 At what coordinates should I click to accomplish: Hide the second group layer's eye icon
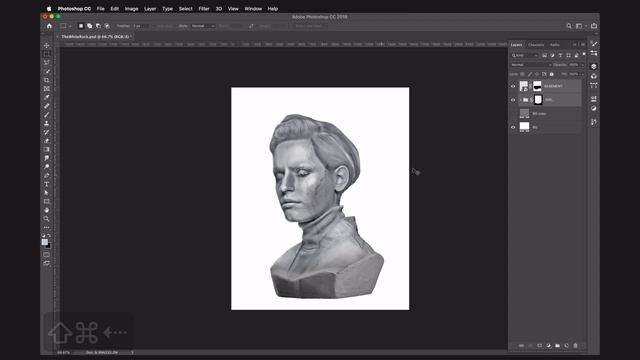coord(513,100)
